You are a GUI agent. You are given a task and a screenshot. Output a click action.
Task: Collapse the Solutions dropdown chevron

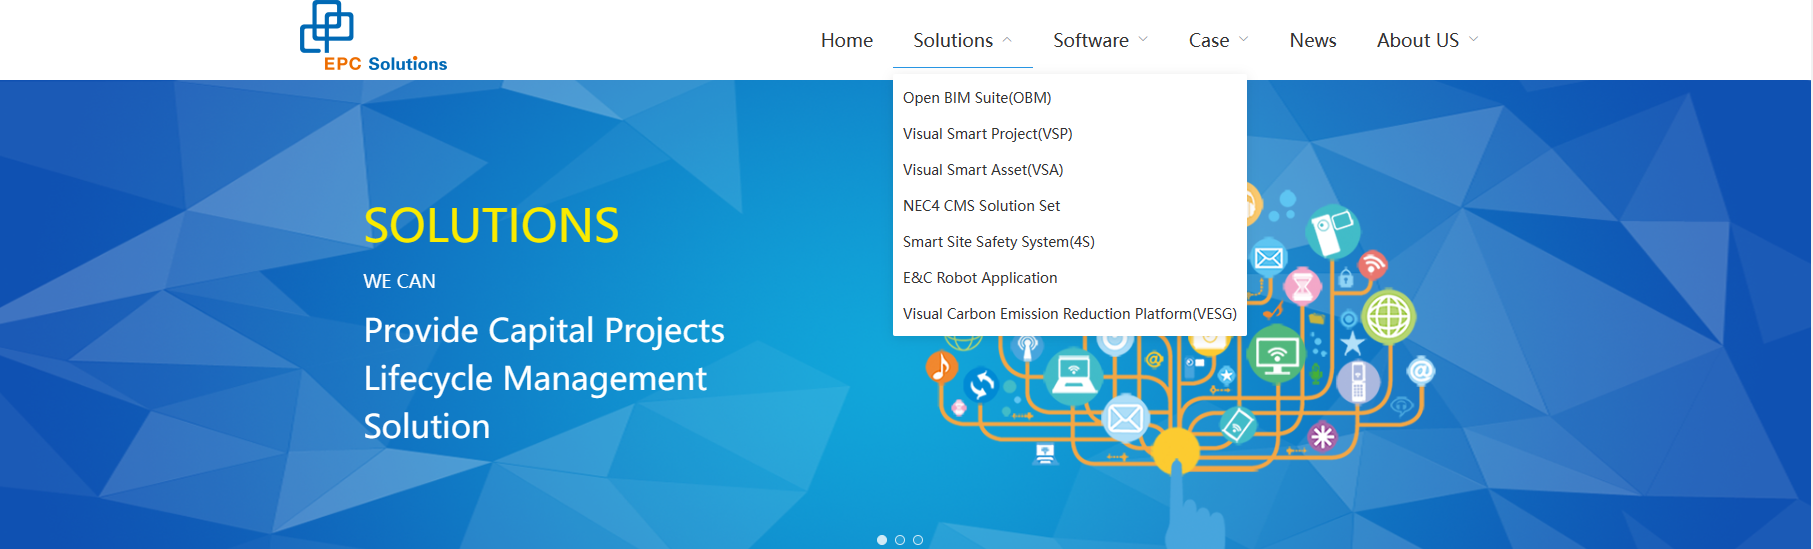1007,40
